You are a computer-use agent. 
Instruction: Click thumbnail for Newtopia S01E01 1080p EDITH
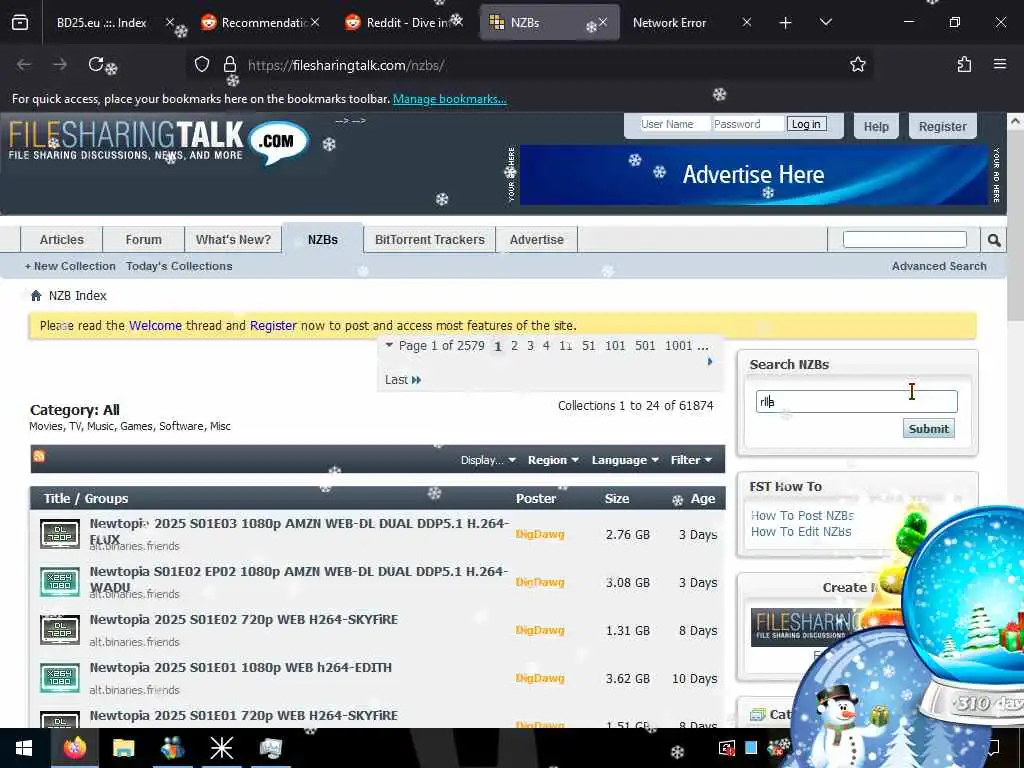click(x=59, y=678)
